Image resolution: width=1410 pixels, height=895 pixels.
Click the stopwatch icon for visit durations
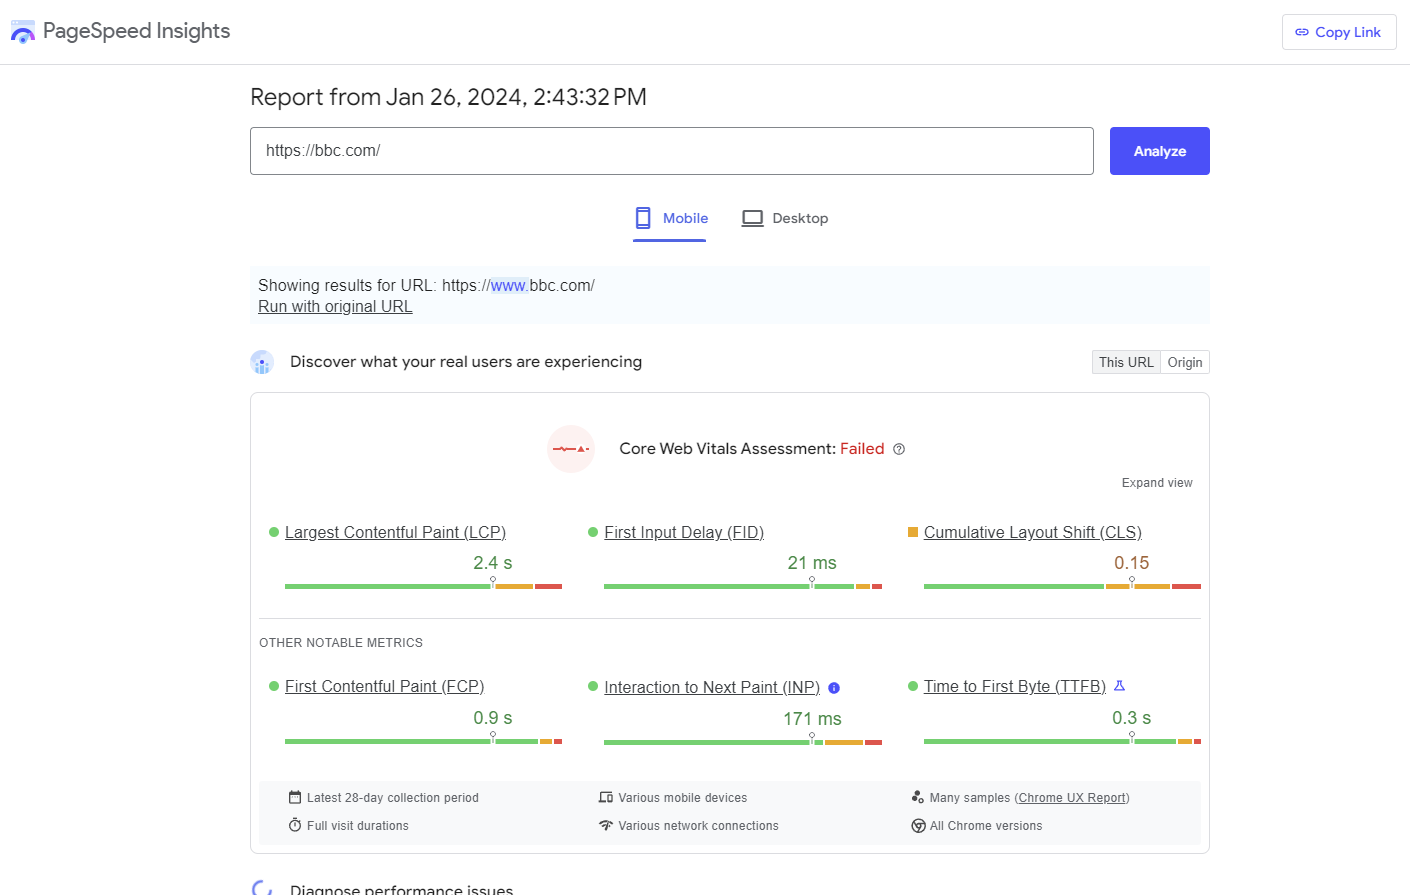pos(295,825)
